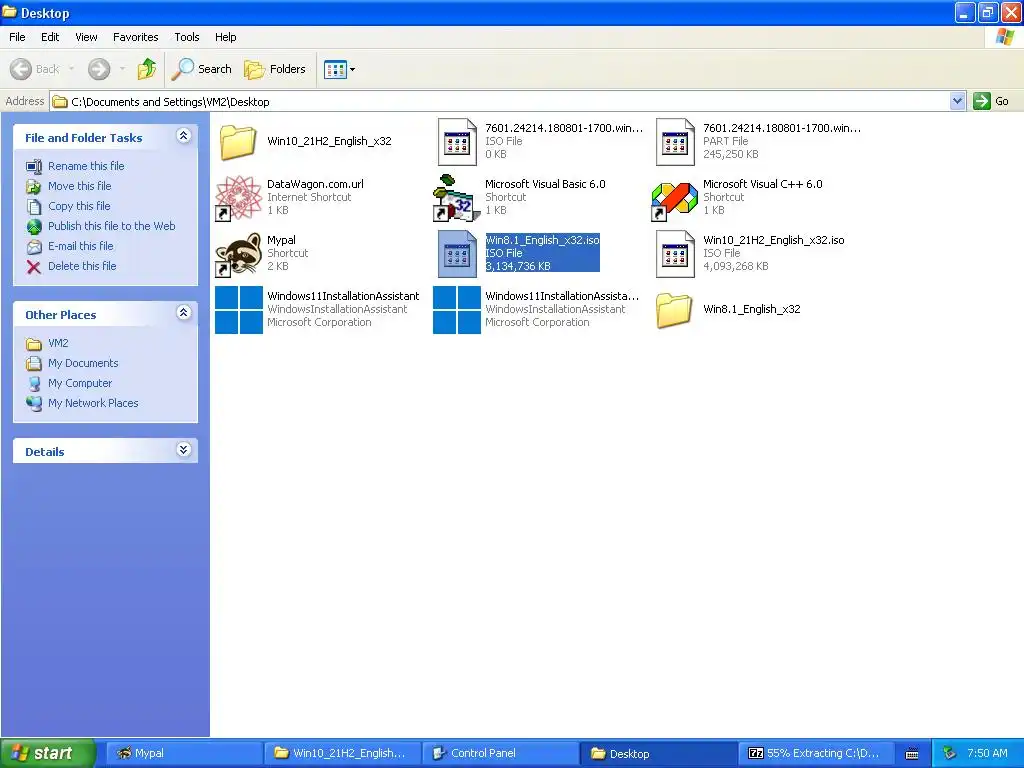Toggle the Folders pane button
Image resolution: width=1024 pixels, height=768 pixels.
pos(274,69)
